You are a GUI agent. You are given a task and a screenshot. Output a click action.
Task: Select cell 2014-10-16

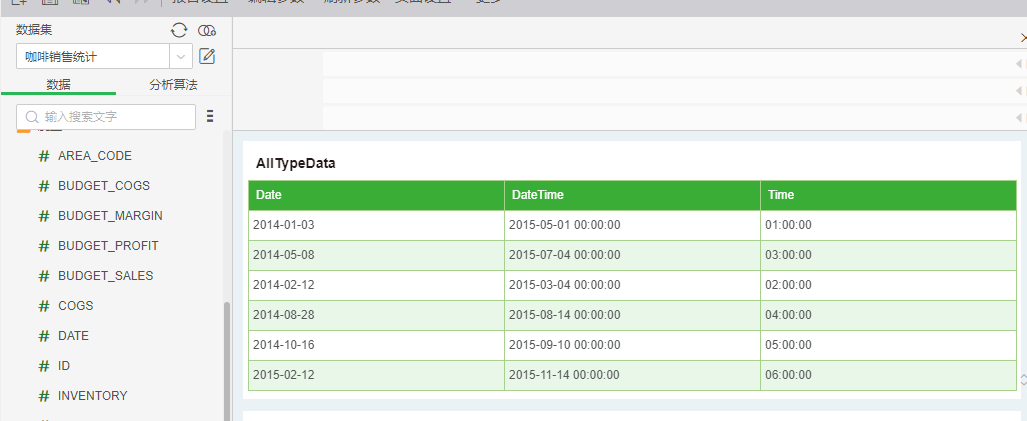[x=376, y=346]
